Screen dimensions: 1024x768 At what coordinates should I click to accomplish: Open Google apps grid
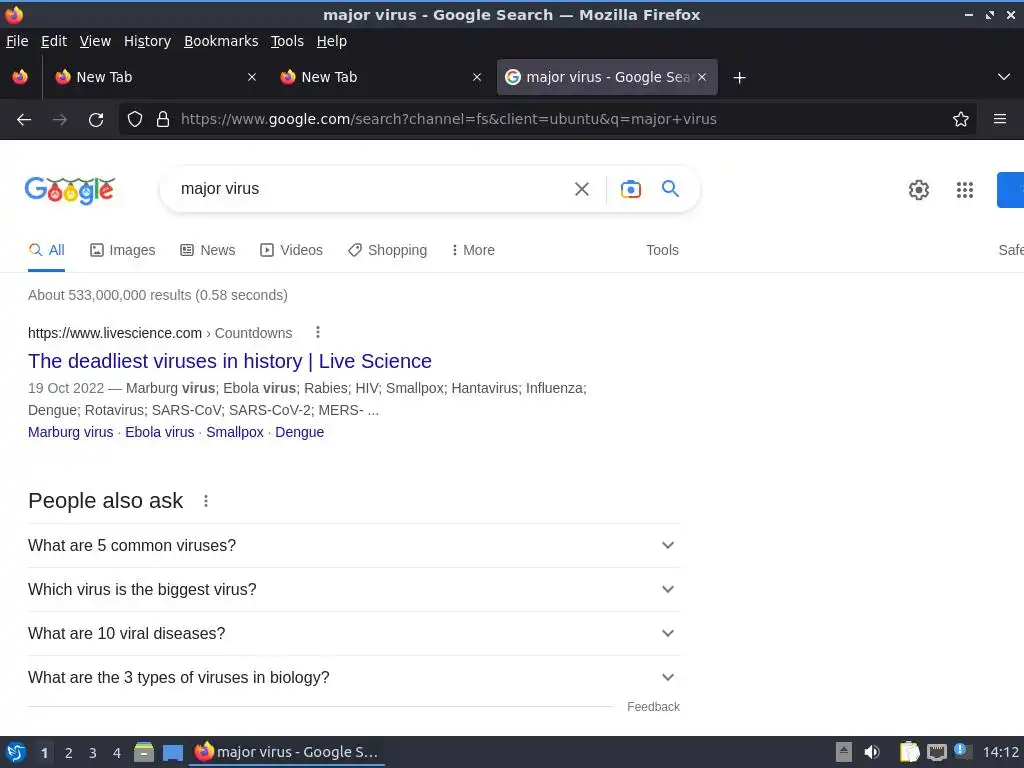coord(965,190)
